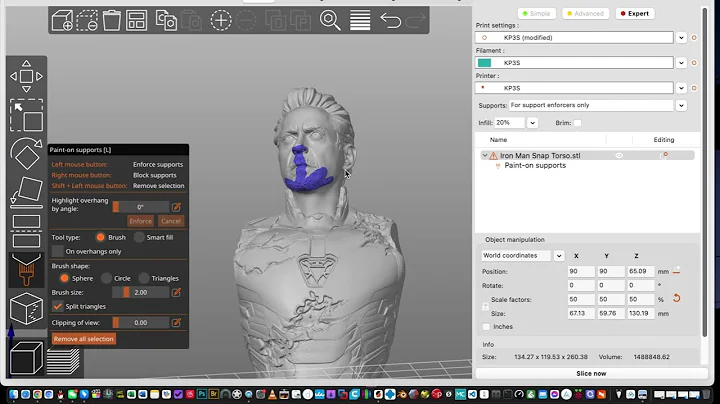Screen dimensions: 720x404
Task: Click the right panel vertical scrollbar
Action: tap(704, 172)
